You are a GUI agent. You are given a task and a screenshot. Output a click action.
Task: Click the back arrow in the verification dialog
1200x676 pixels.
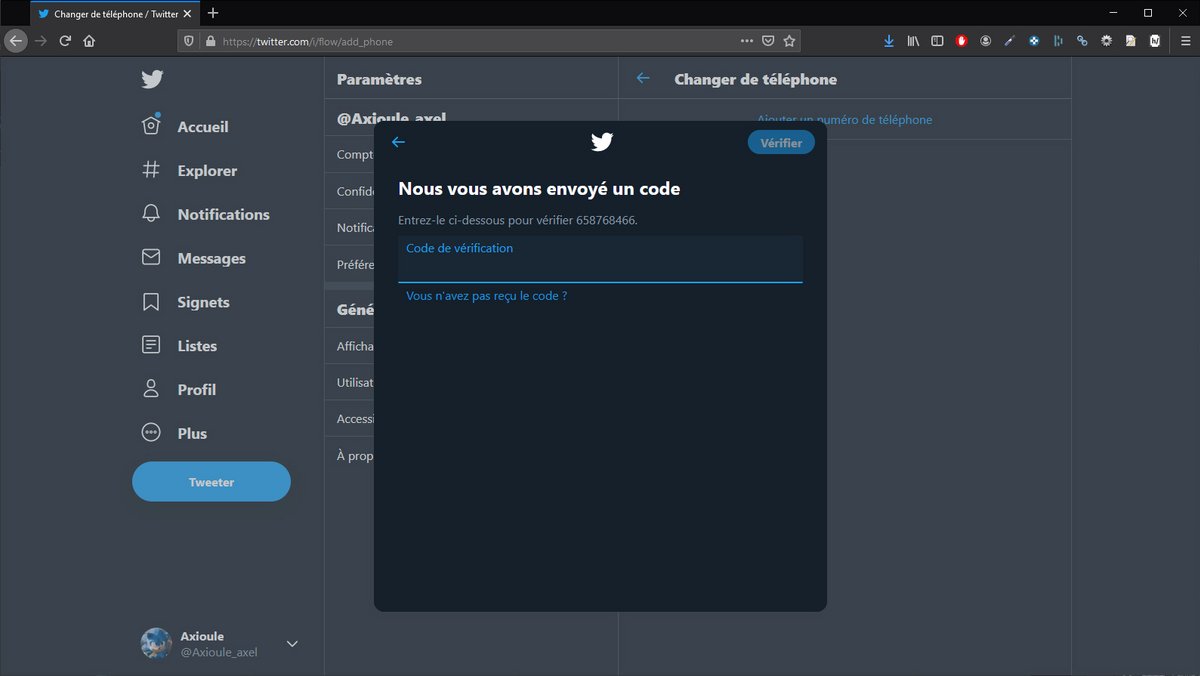tap(398, 142)
